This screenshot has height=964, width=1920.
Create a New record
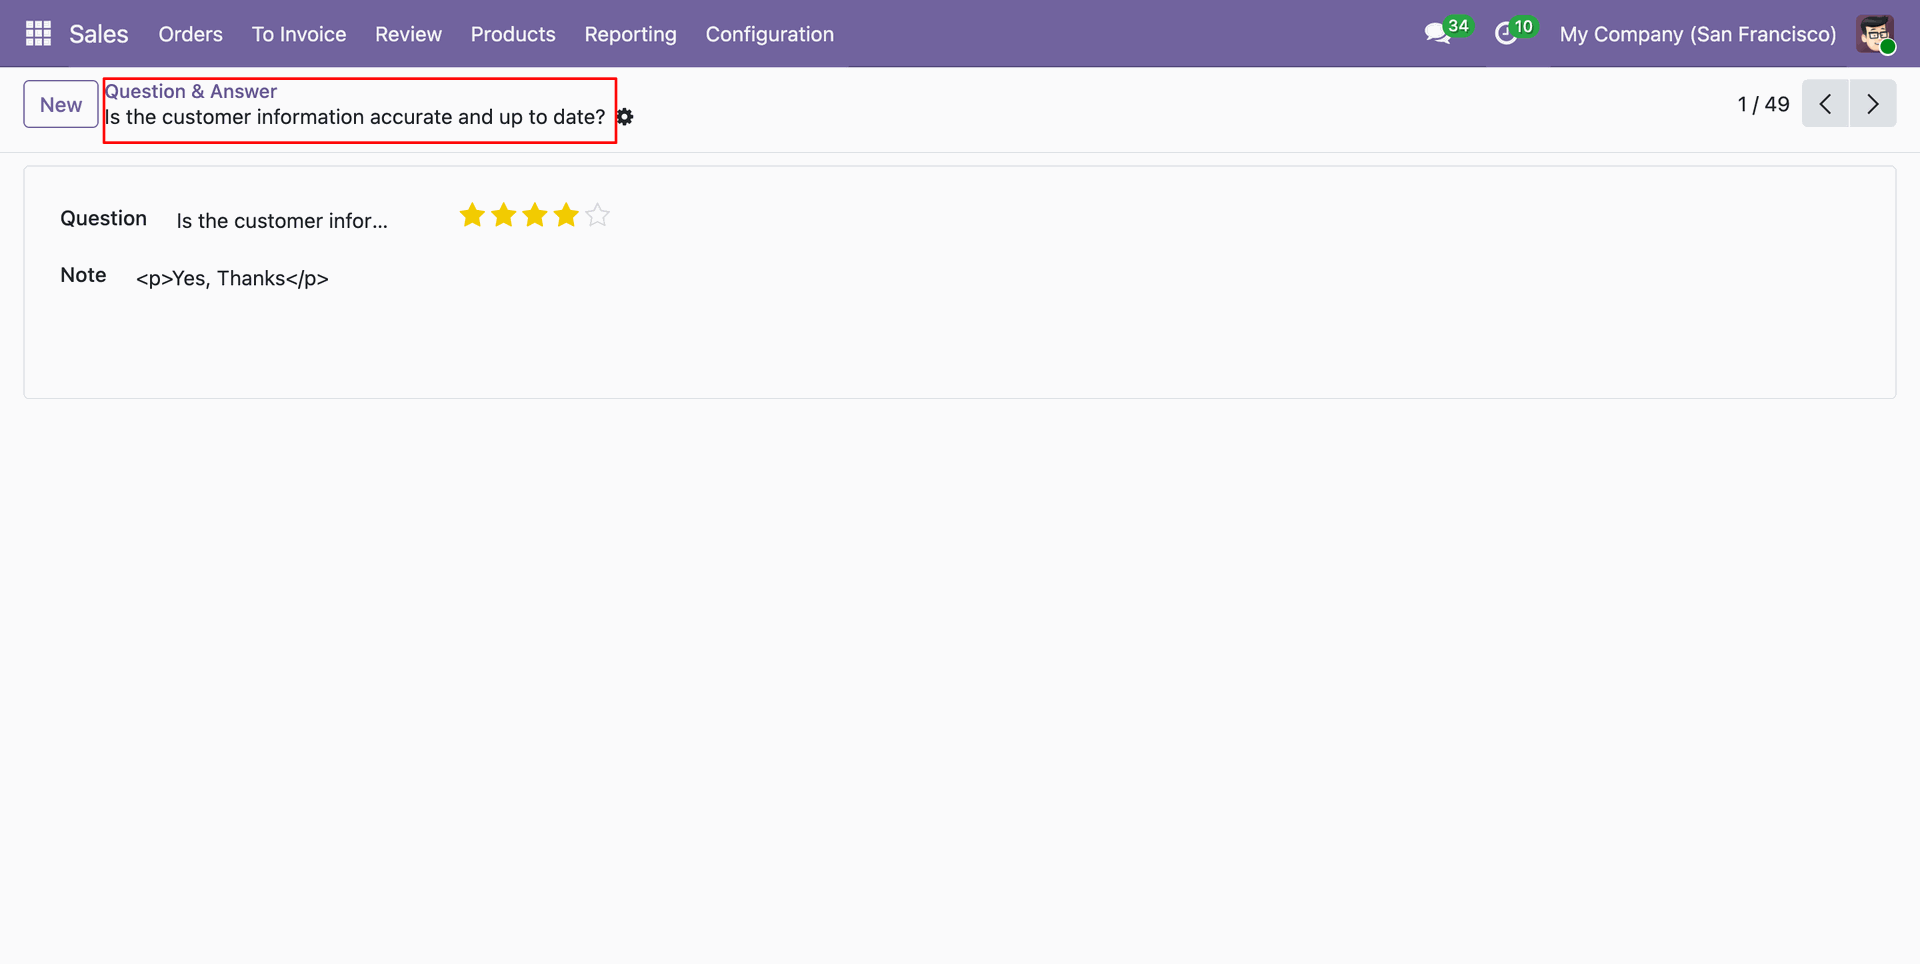pyautogui.click(x=61, y=104)
